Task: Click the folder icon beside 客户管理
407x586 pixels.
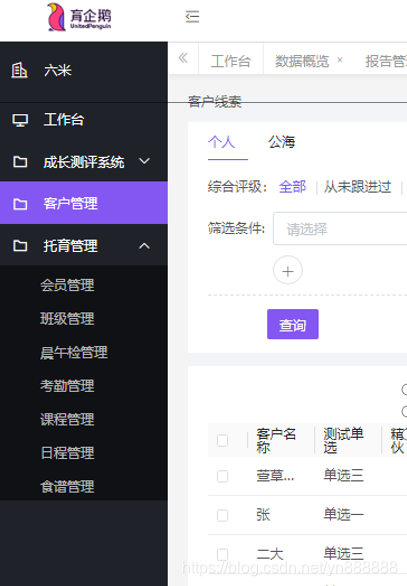Action: 20,204
